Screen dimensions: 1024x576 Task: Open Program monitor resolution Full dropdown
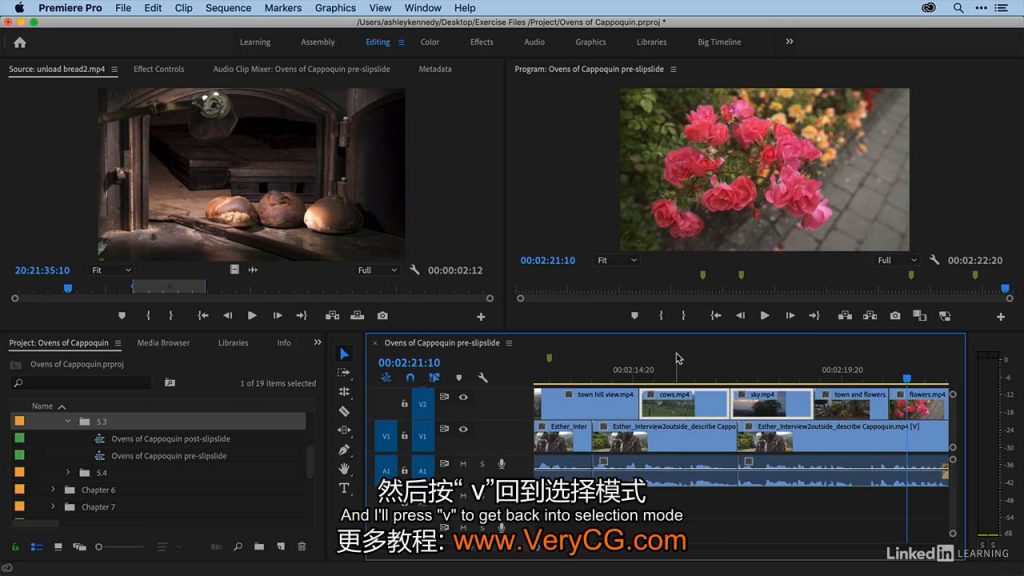pyautogui.click(x=897, y=260)
